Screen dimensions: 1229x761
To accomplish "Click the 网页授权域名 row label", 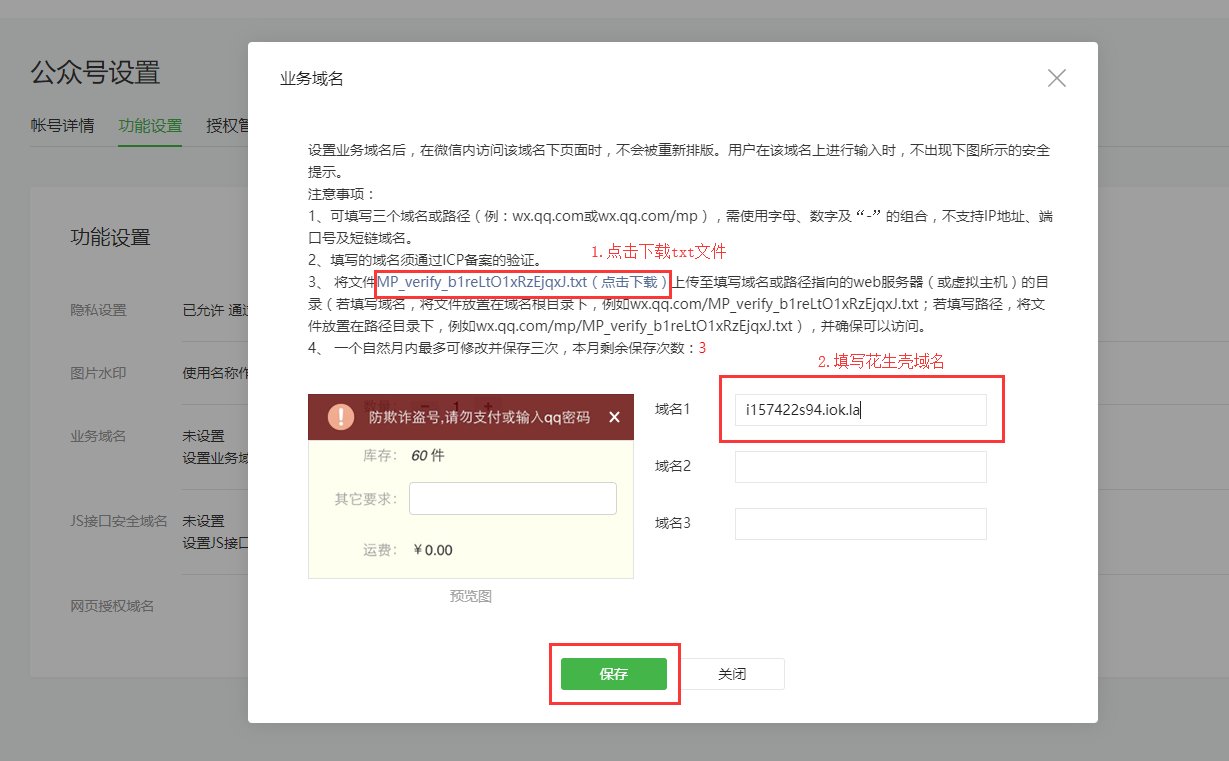I will pos(112,606).
